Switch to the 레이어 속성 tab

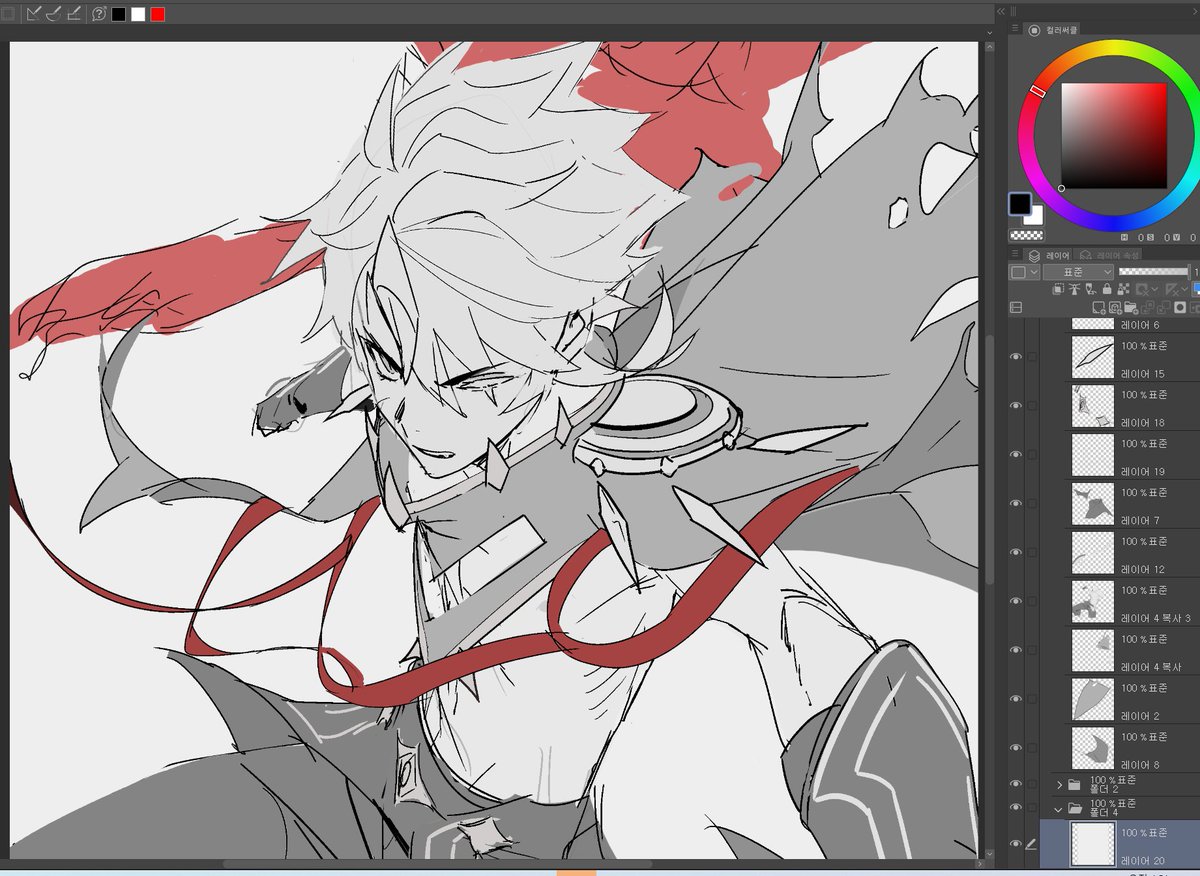point(1106,255)
